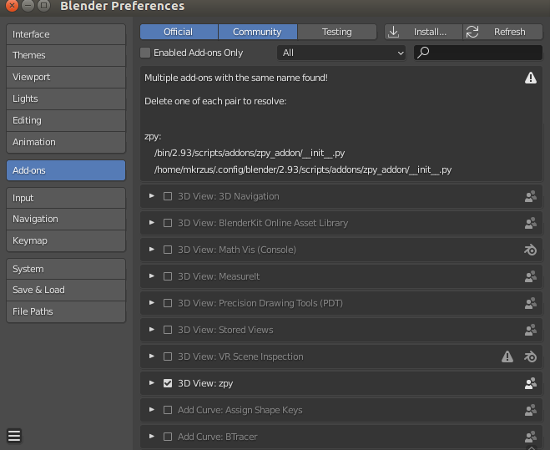Expand the MeasureIt add-on details
The width and height of the screenshot is (550, 452).
152,276
